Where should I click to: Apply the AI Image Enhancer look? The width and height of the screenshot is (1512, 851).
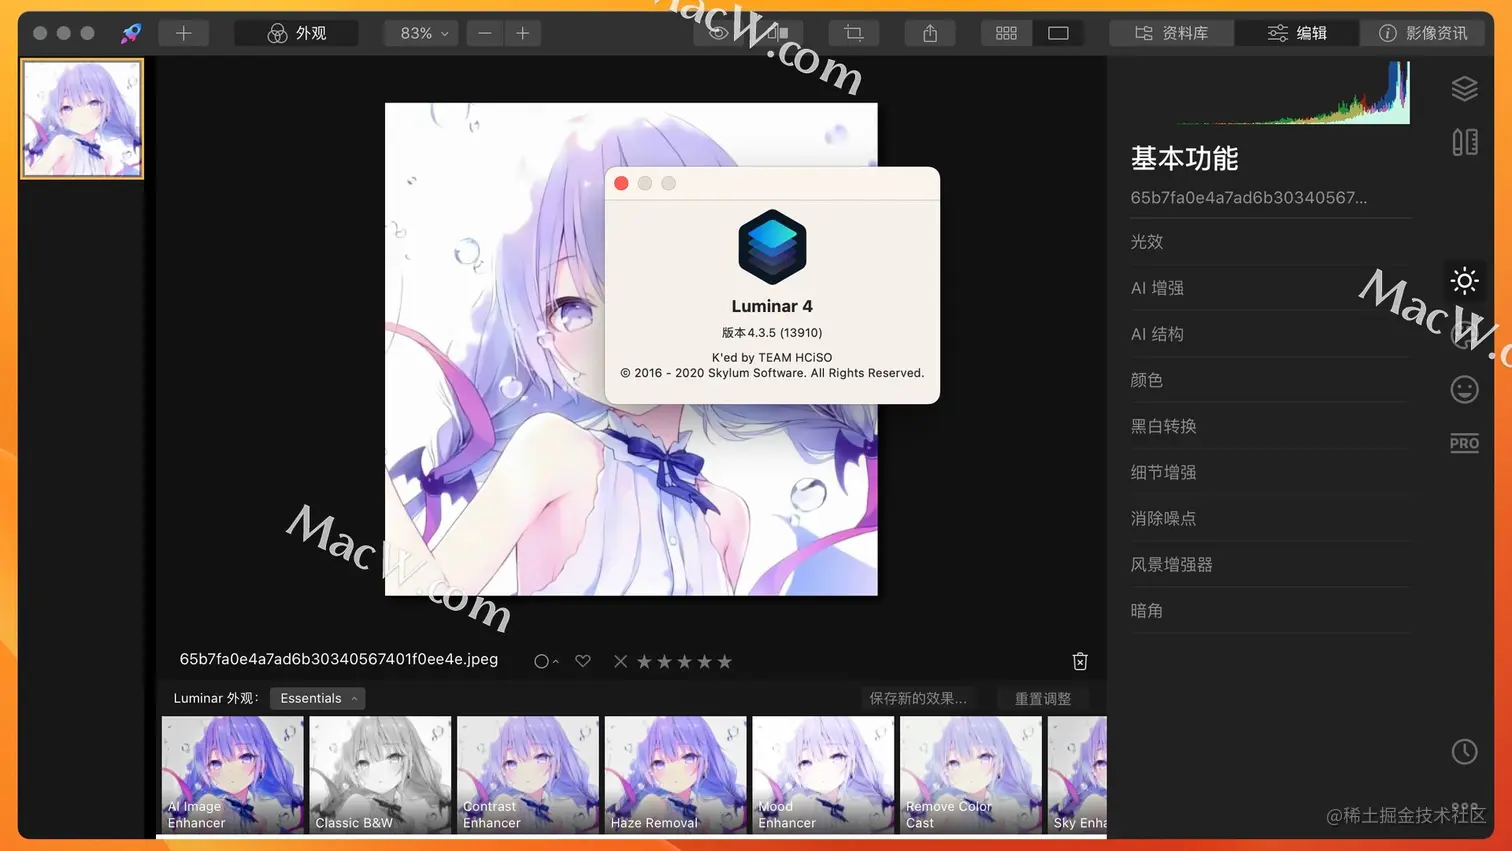point(233,774)
